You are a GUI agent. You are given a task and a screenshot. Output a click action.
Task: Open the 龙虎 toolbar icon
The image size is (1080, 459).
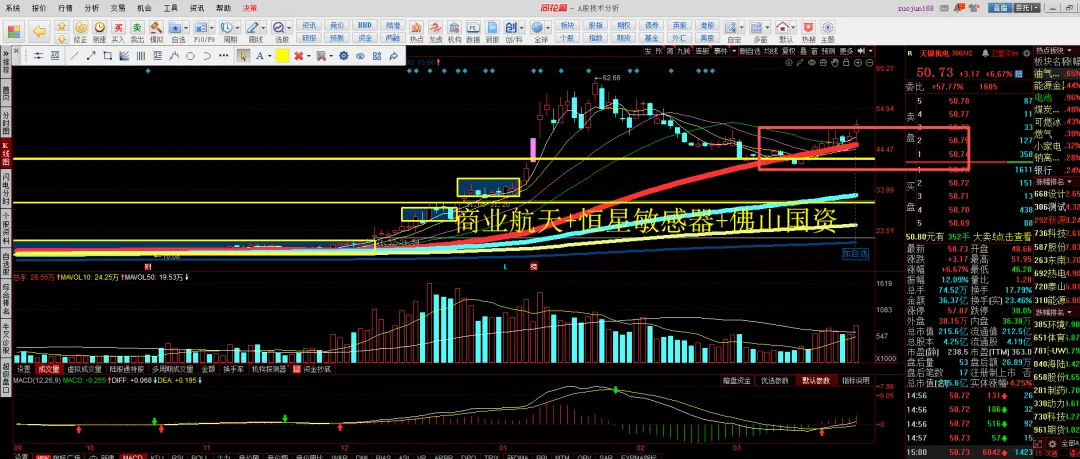pyautogui.click(x=435, y=31)
